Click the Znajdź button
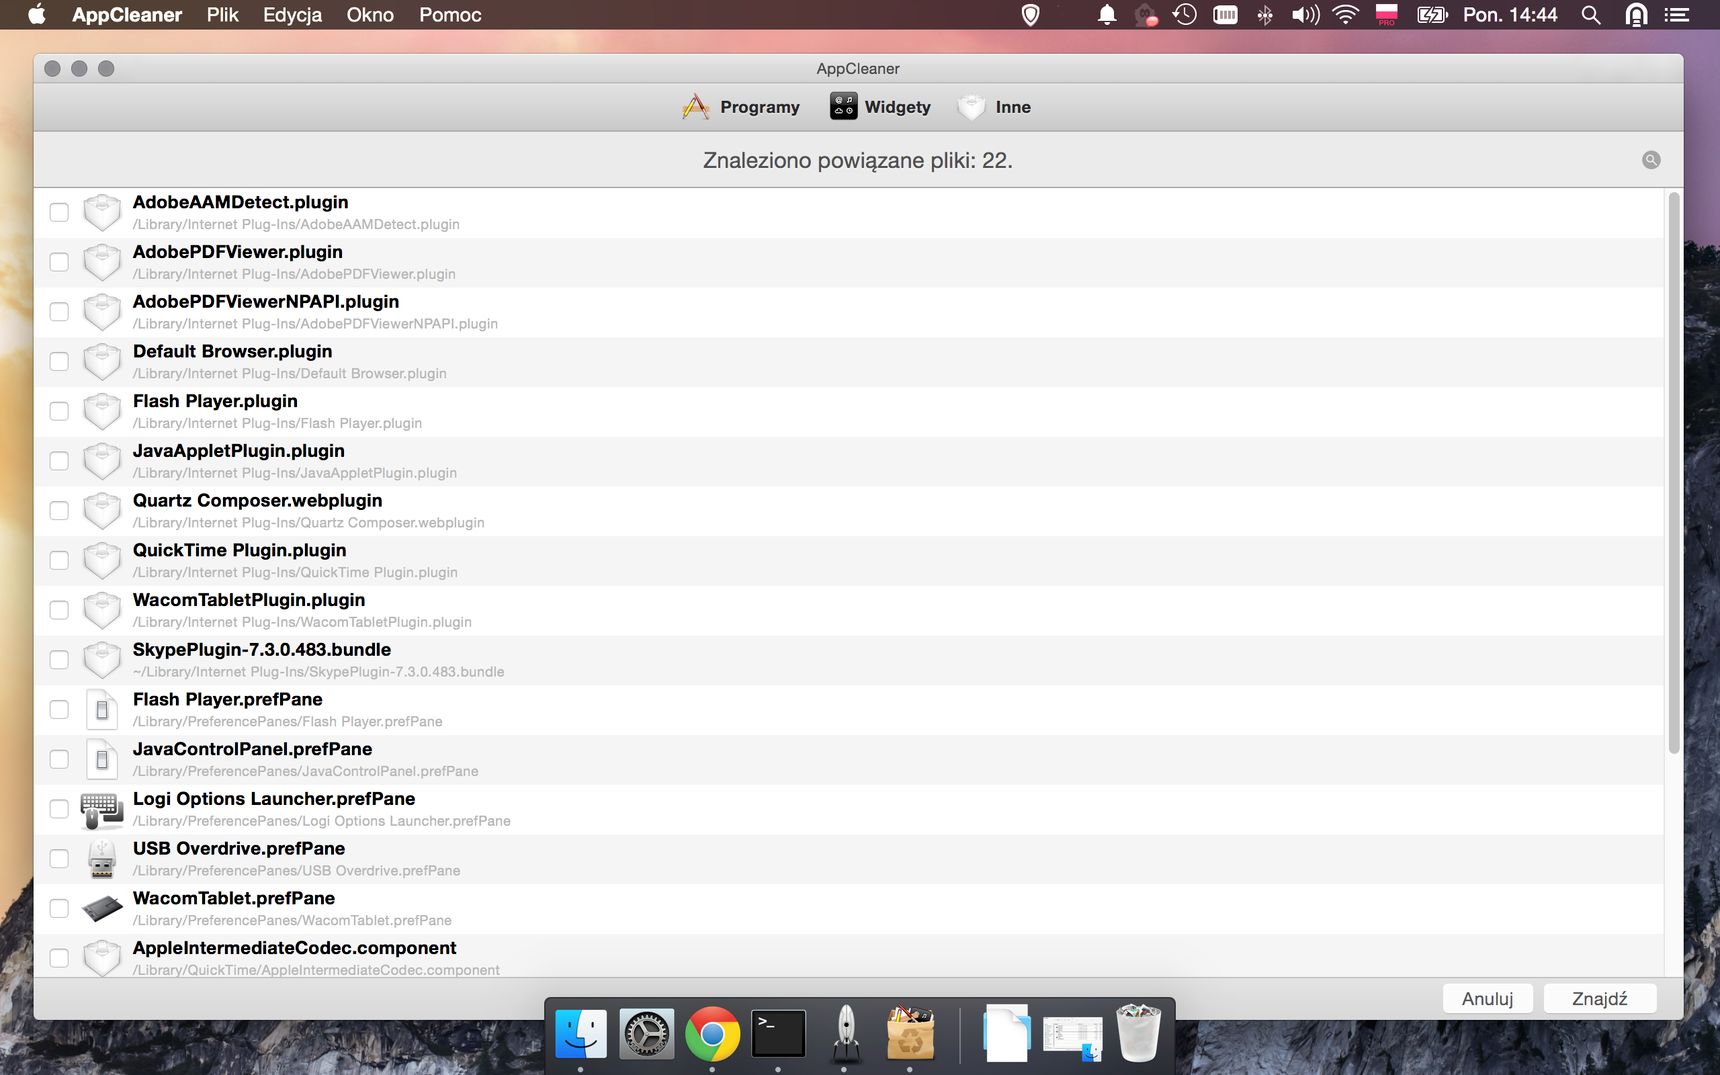Image resolution: width=1720 pixels, height=1075 pixels. coord(1600,998)
